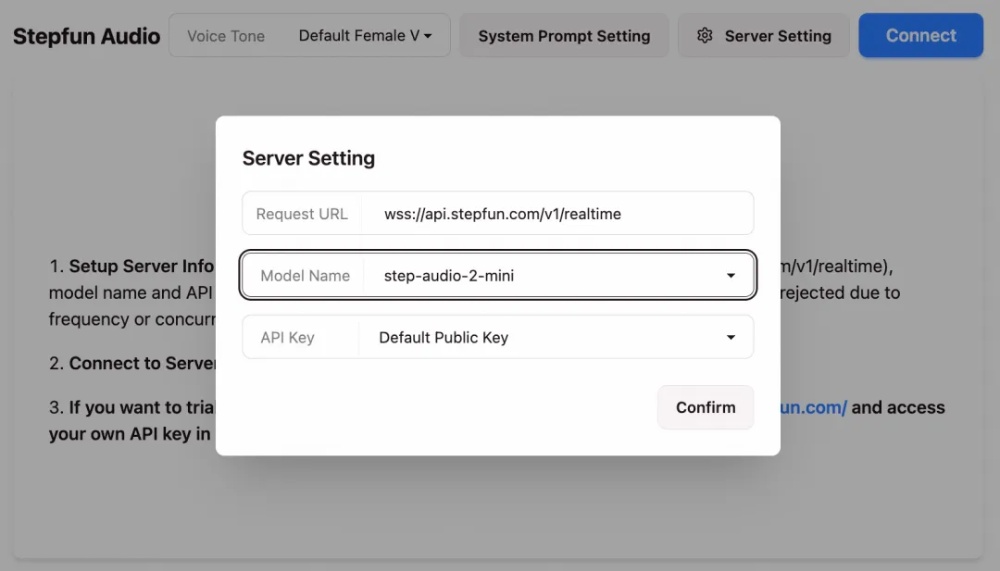Click the blue Connect button
The height and width of the screenshot is (571, 1000).
[920, 36]
